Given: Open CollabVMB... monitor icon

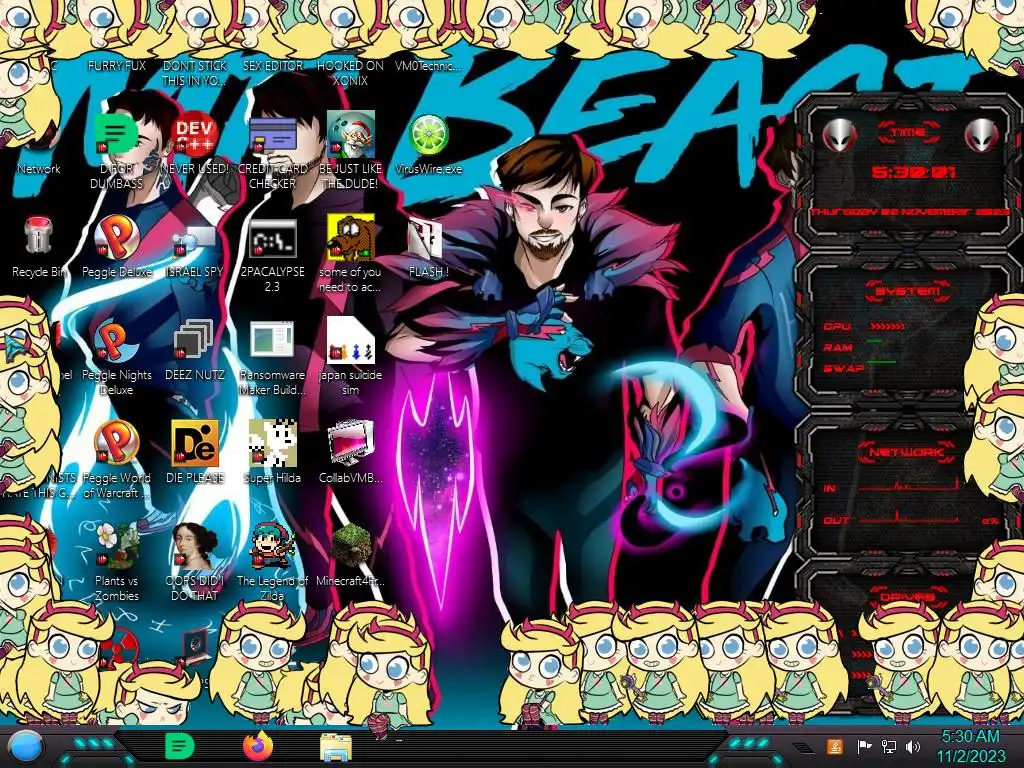Looking at the screenshot, I should click(350, 444).
